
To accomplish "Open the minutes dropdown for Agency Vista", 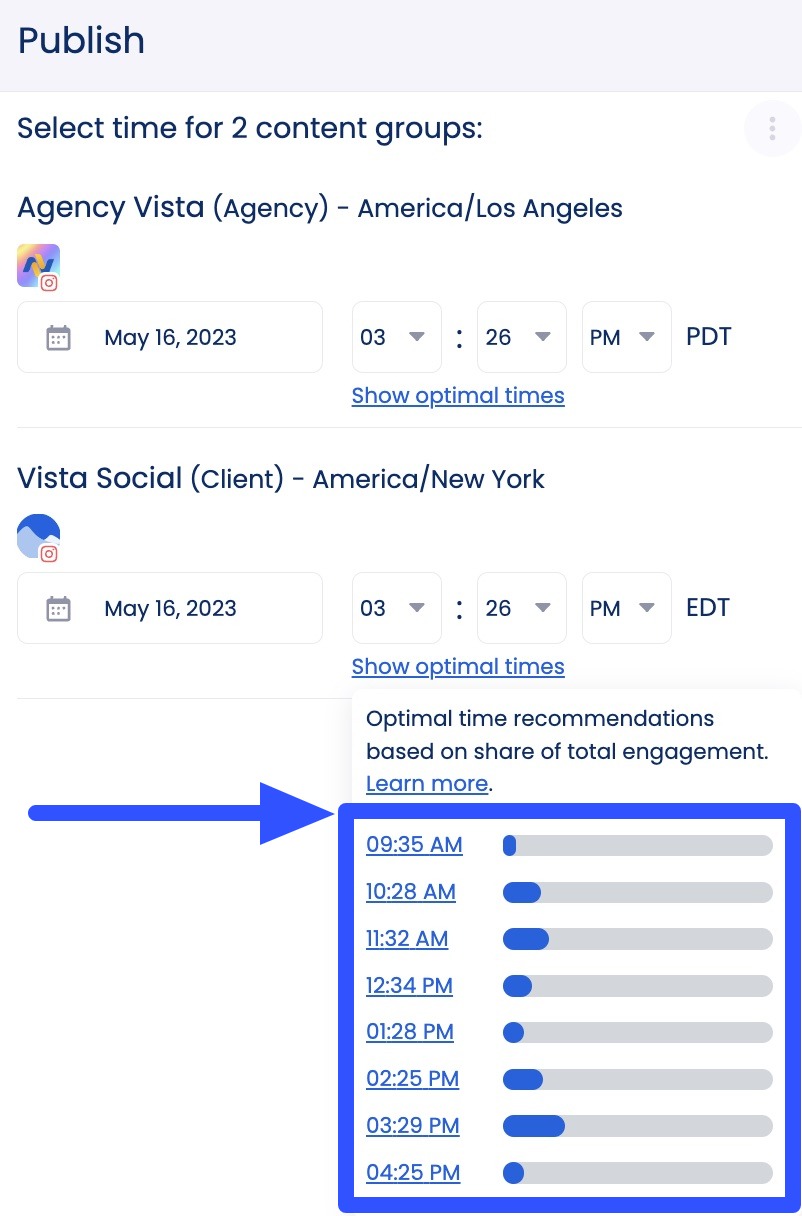I will click(521, 337).
